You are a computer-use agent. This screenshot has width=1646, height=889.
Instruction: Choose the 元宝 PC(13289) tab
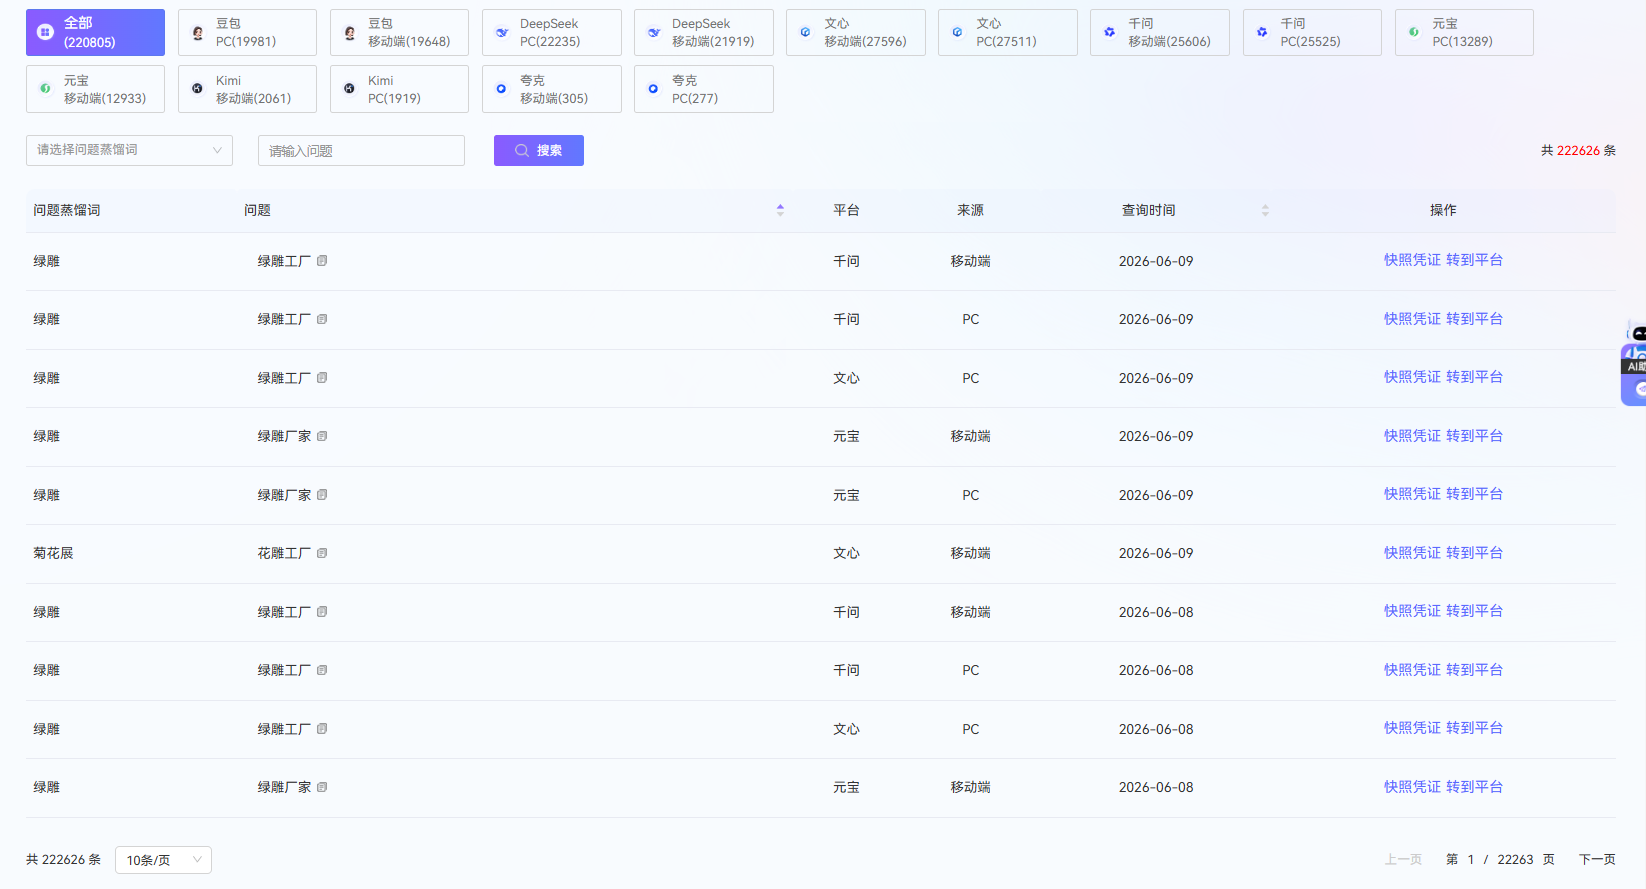click(1464, 33)
